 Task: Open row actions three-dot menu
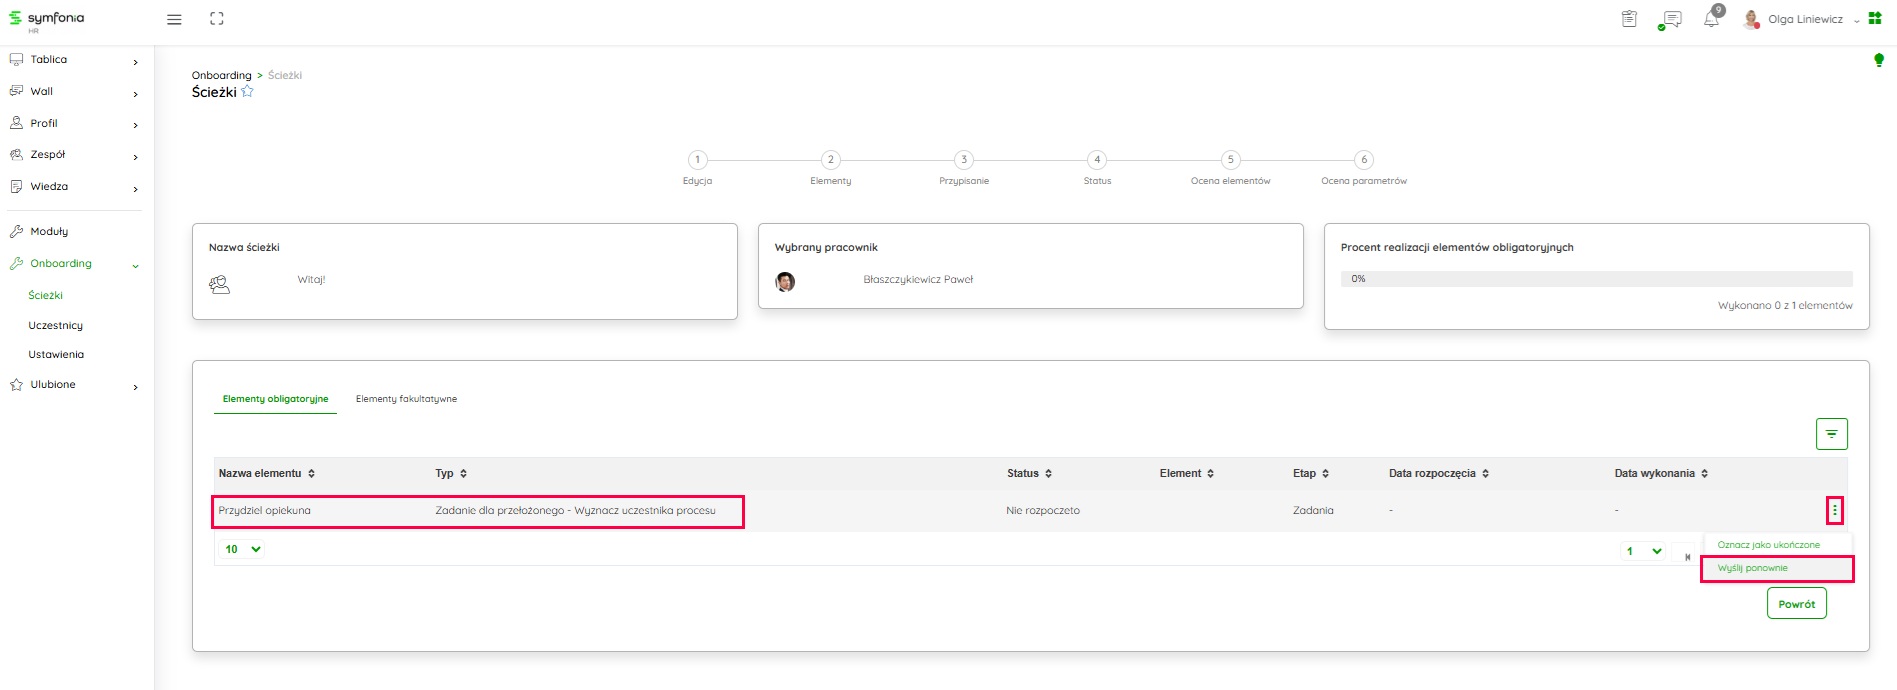point(1834,511)
